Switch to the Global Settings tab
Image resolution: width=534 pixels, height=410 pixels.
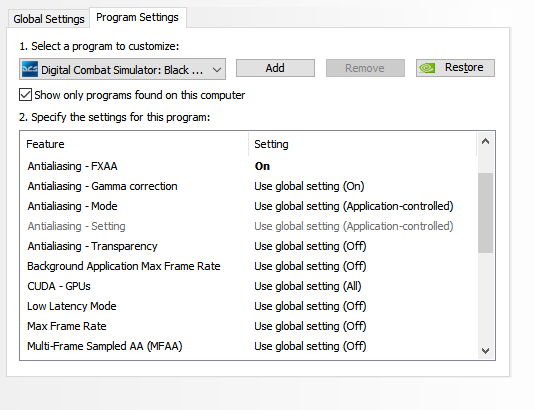[x=49, y=19]
